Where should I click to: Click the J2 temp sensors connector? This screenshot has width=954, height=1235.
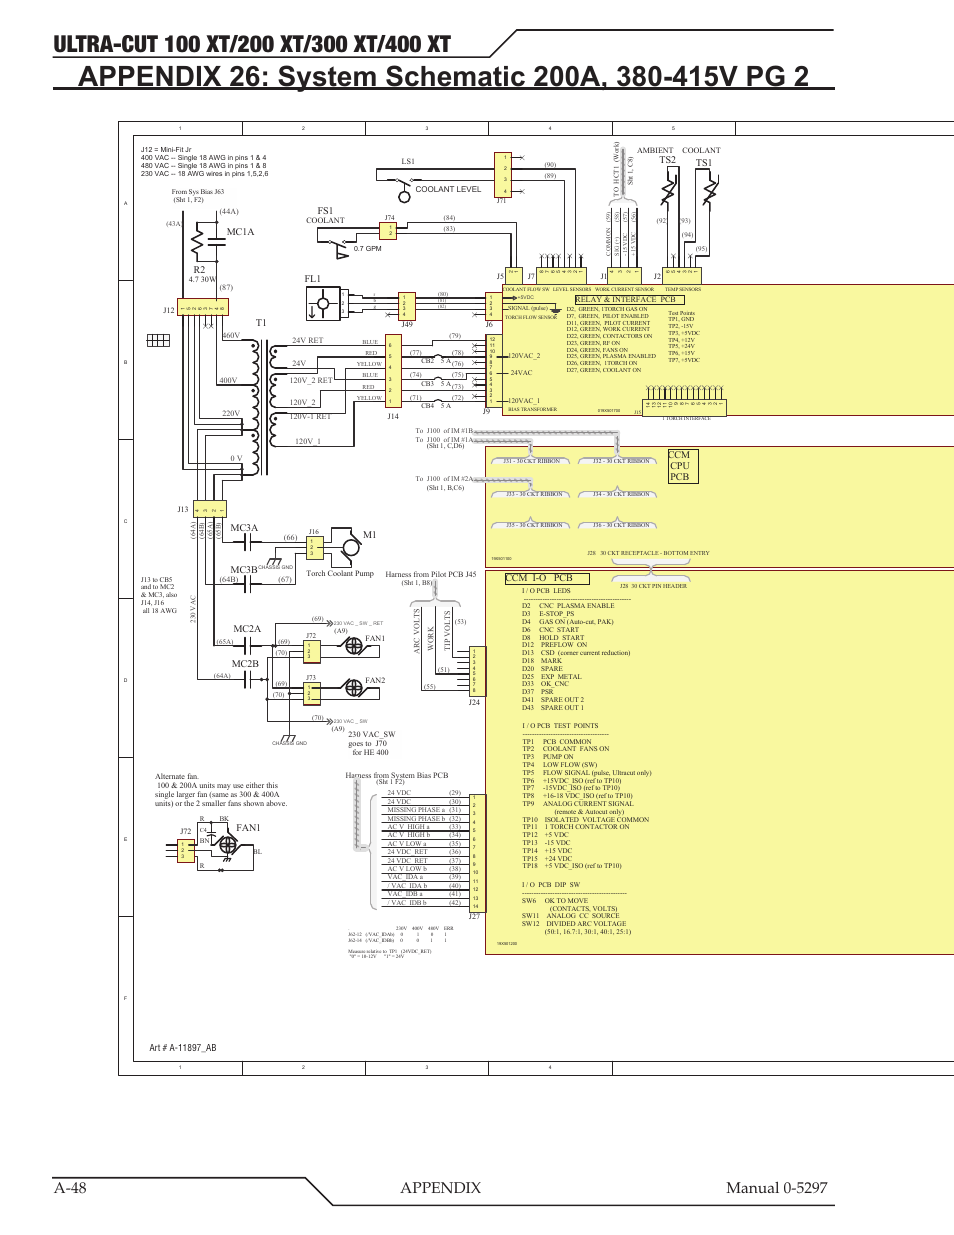pos(683,275)
